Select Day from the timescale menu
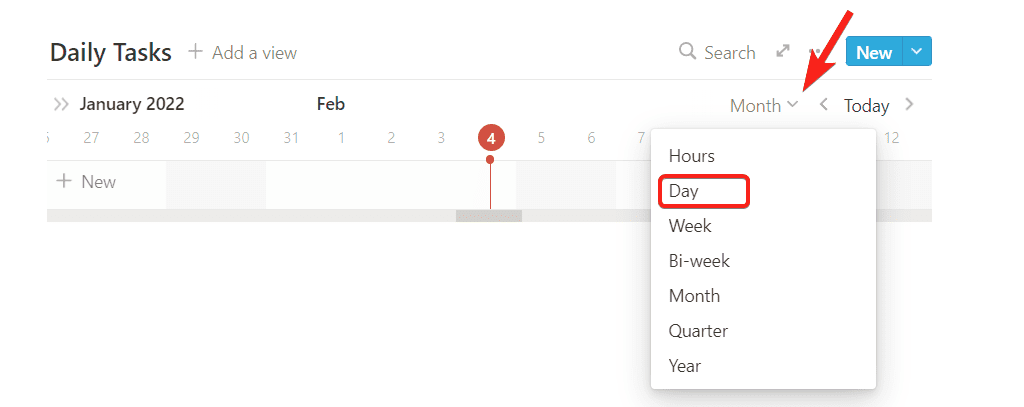 click(684, 191)
